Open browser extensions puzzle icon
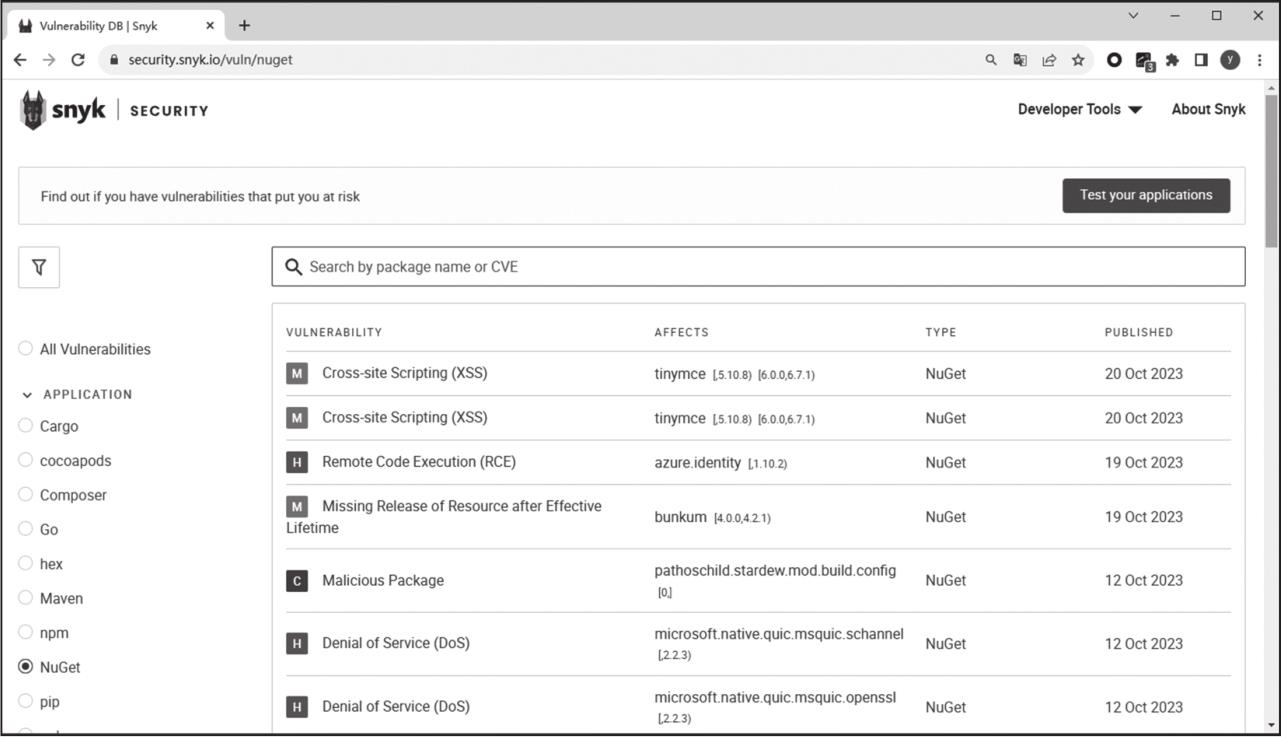This screenshot has height=737, width=1282. pos(1172,60)
